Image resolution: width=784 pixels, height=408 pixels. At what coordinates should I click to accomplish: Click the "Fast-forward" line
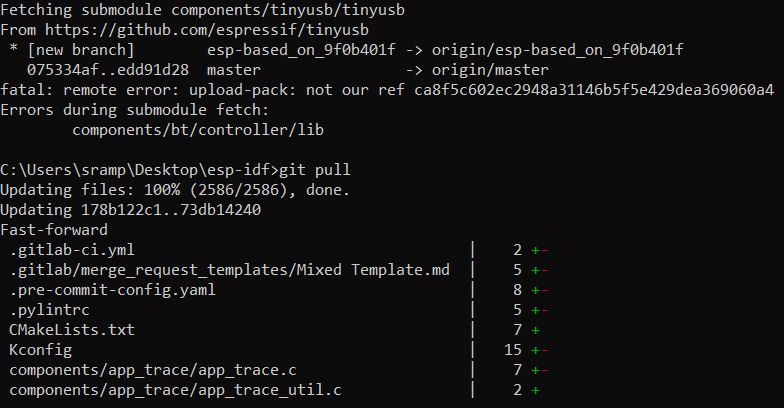click(x=54, y=230)
